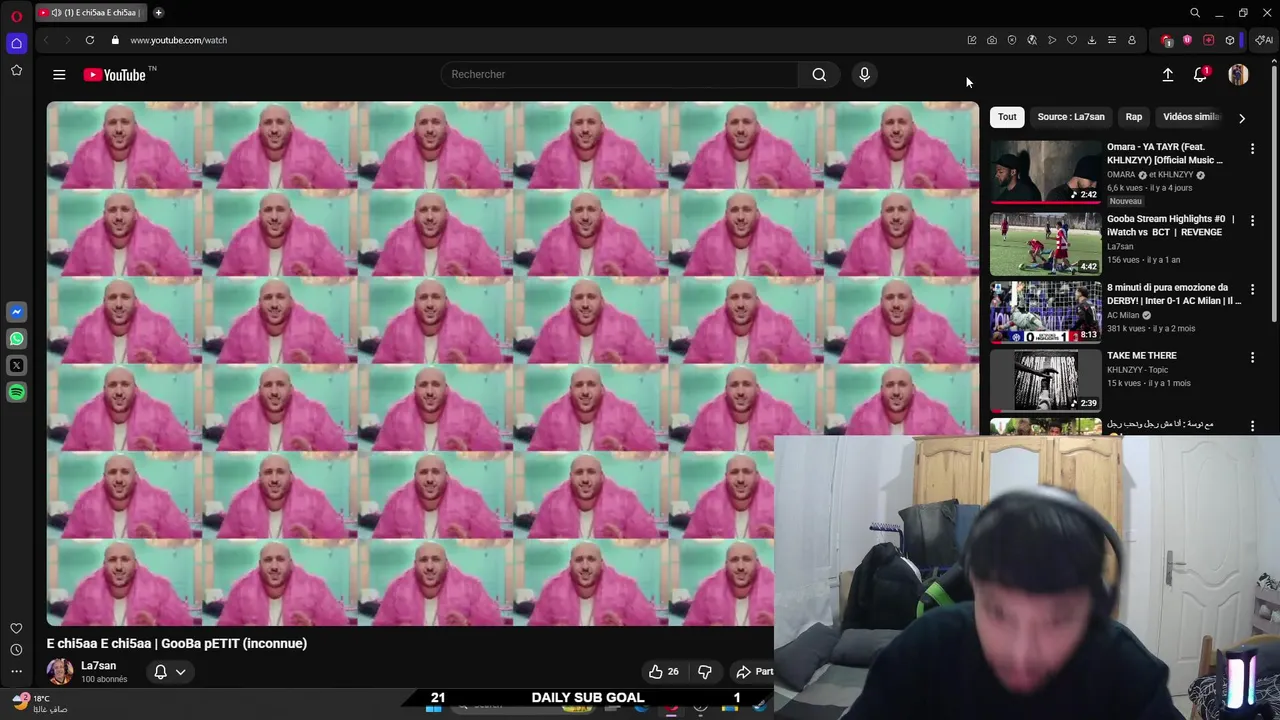Focus the Rechercher search field
This screenshot has height=720, width=1280.
pos(620,74)
